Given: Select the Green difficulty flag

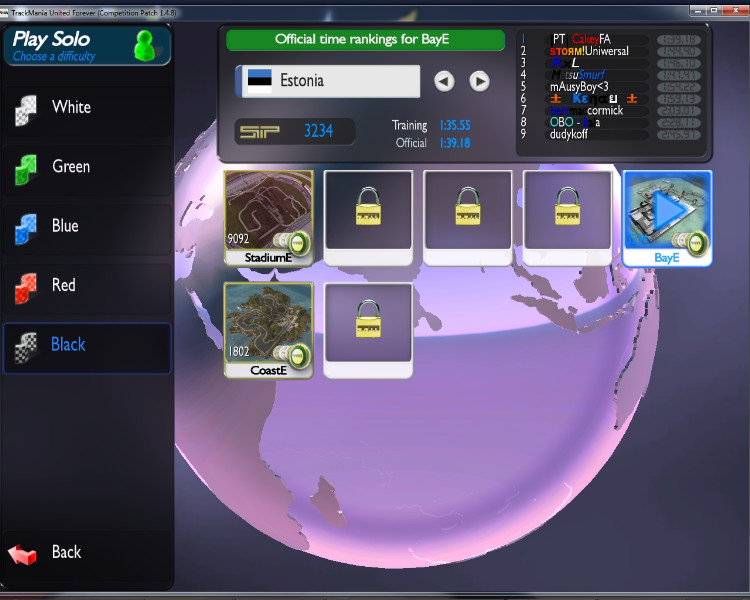Looking at the screenshot, I should 26,169.
